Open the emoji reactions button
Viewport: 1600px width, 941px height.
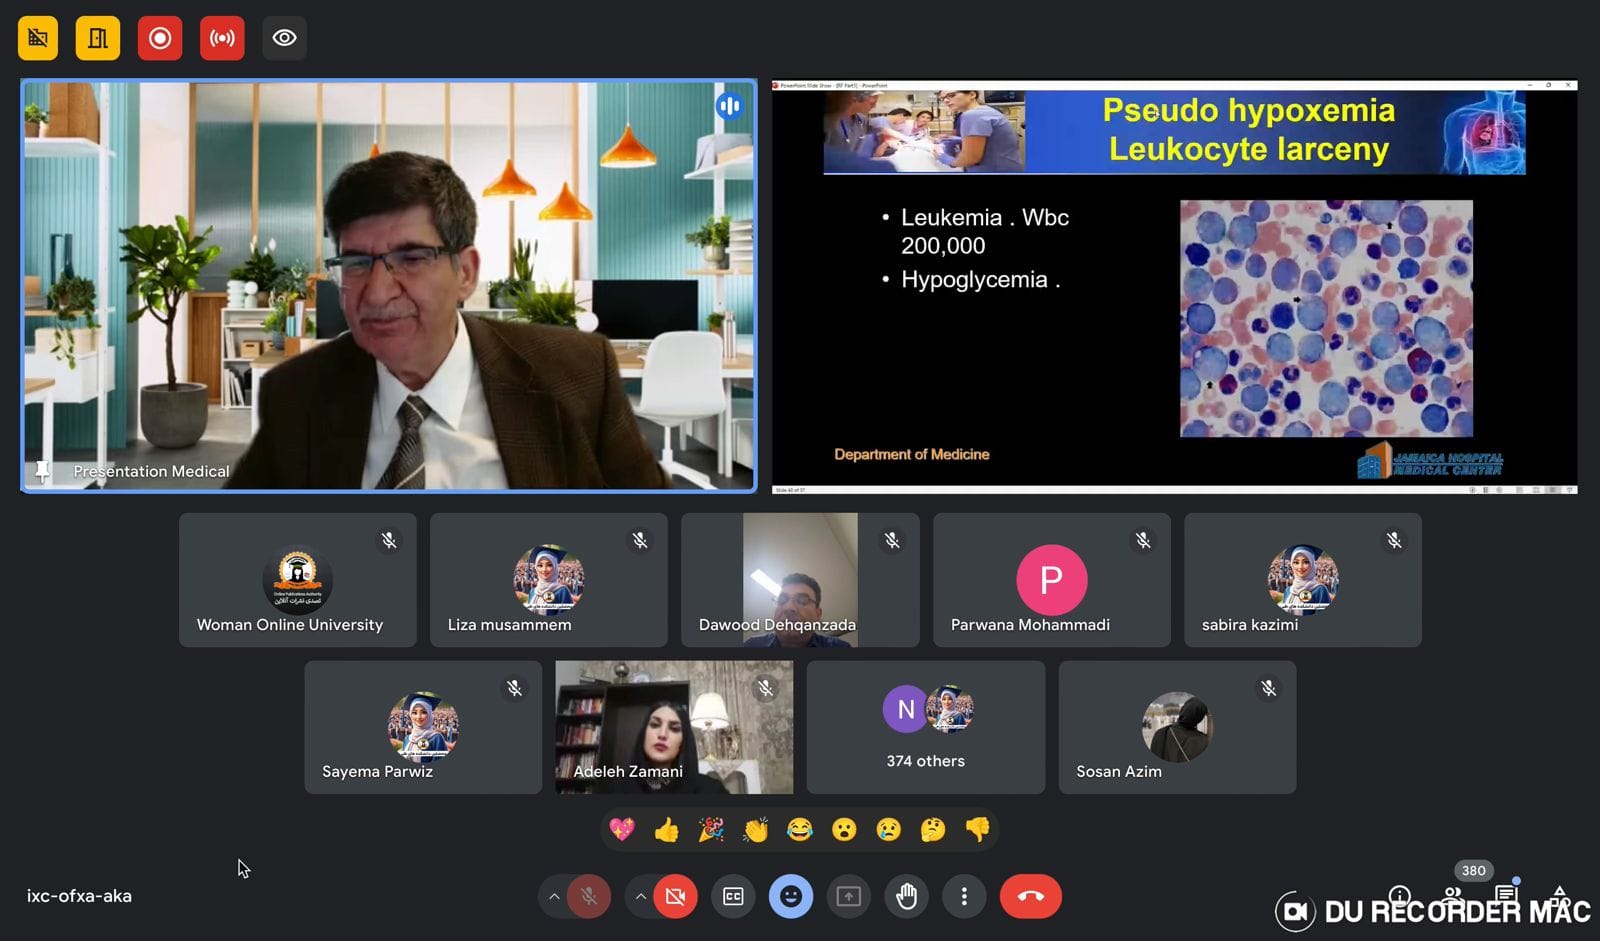coord(790,897)
